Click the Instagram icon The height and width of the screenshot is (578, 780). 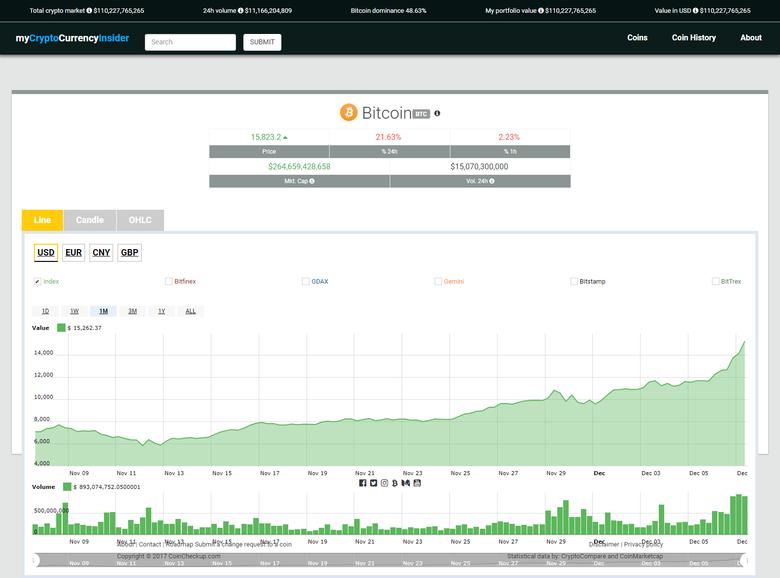coord(384,483)
